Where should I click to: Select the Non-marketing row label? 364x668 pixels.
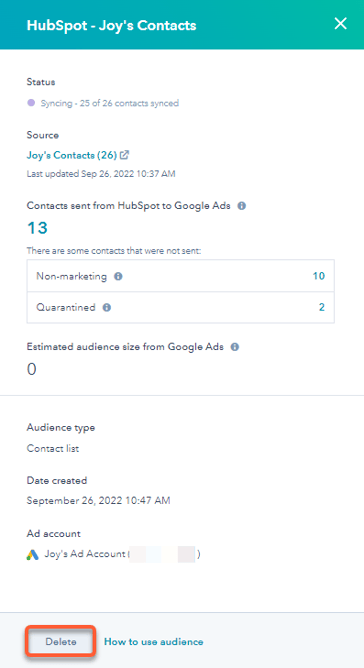coord(71,276)
